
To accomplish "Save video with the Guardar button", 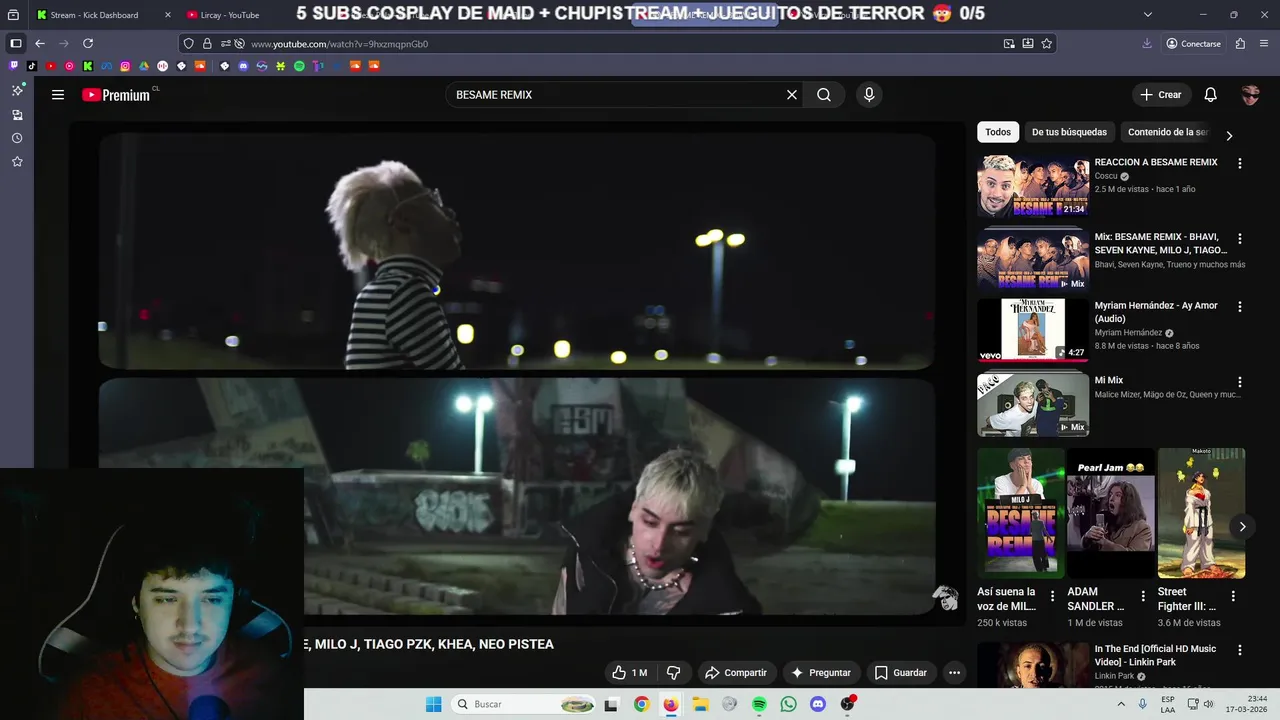I will click(x=901, y=673).
